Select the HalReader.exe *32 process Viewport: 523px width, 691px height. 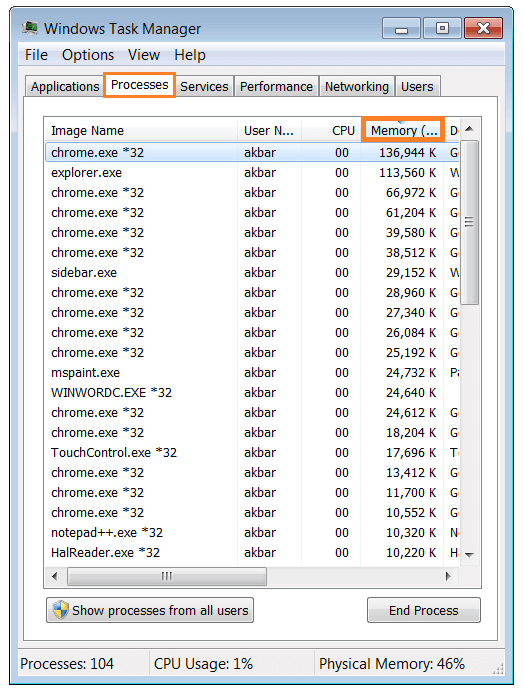[x=252, y=553]
